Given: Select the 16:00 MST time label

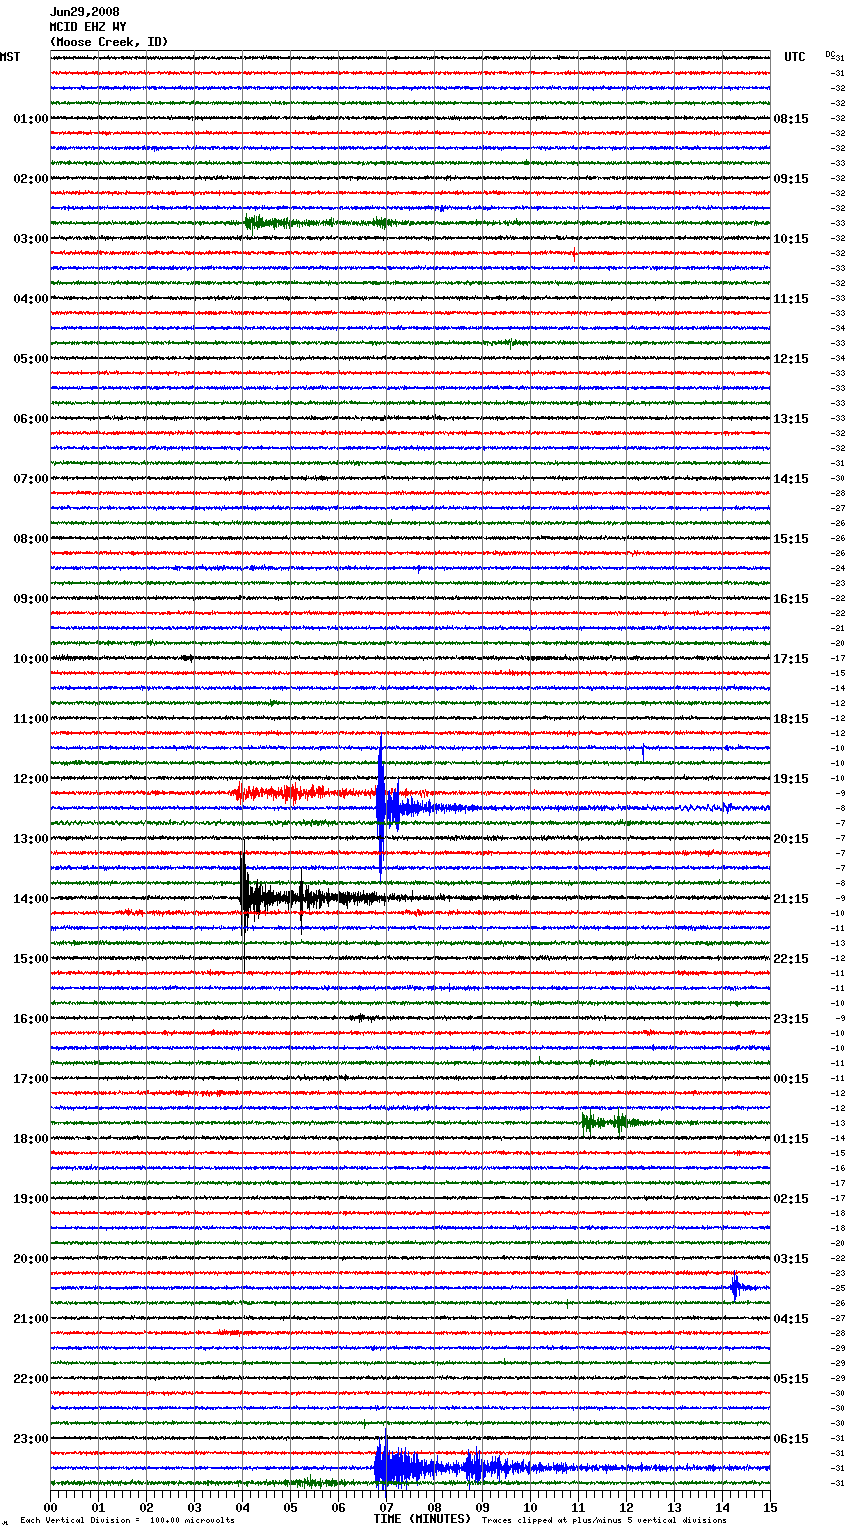Looking at the screenshot, I should pos(31,1019).
